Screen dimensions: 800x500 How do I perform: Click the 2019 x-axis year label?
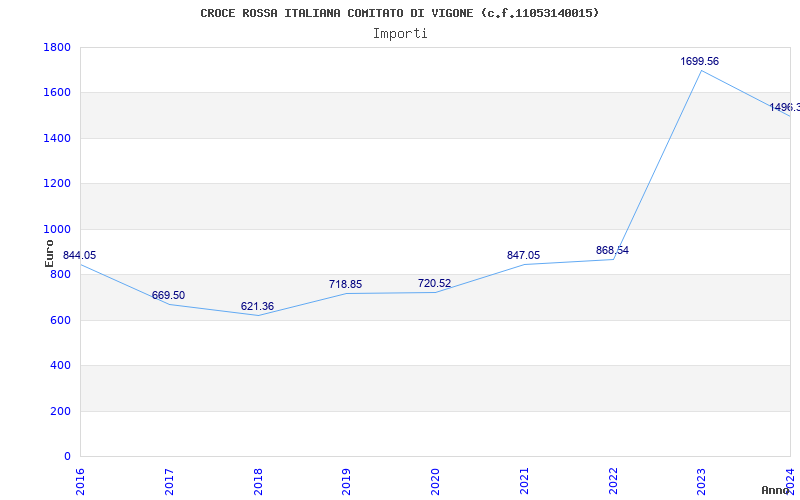(x=346, y=481)
